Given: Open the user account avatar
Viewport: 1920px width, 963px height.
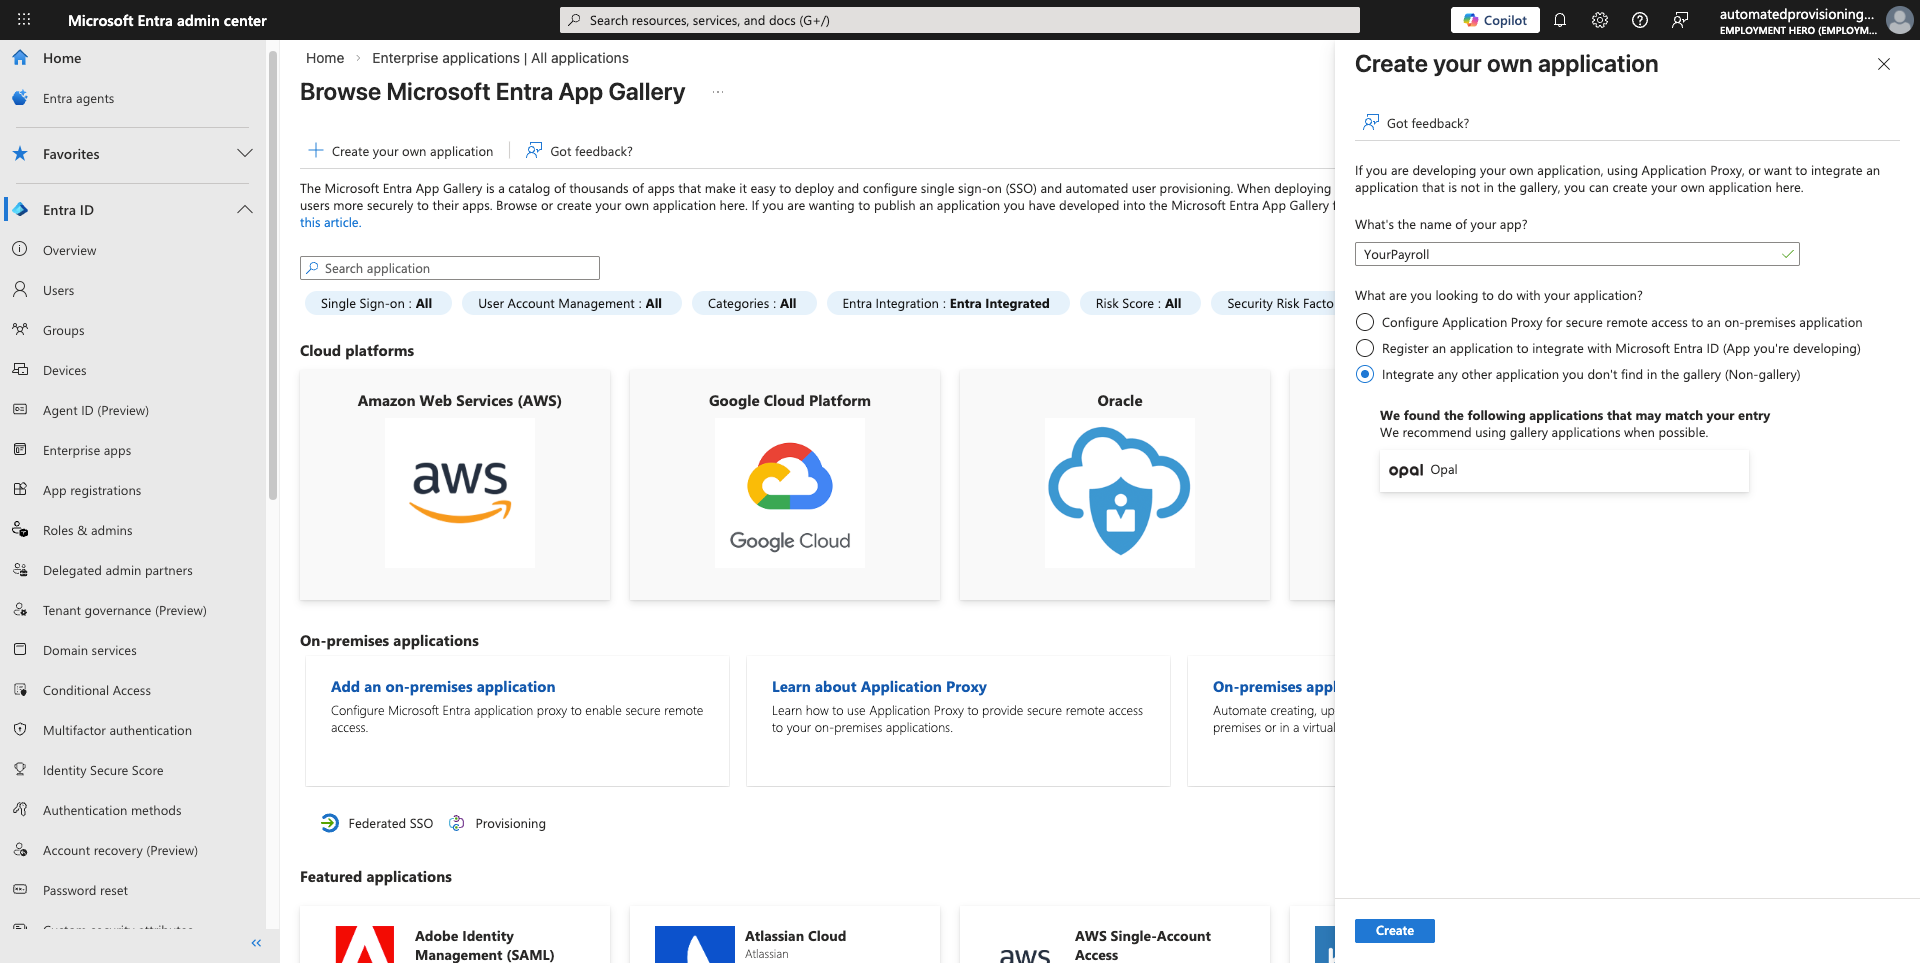Looking at the screenshot, I should 1899,20.
